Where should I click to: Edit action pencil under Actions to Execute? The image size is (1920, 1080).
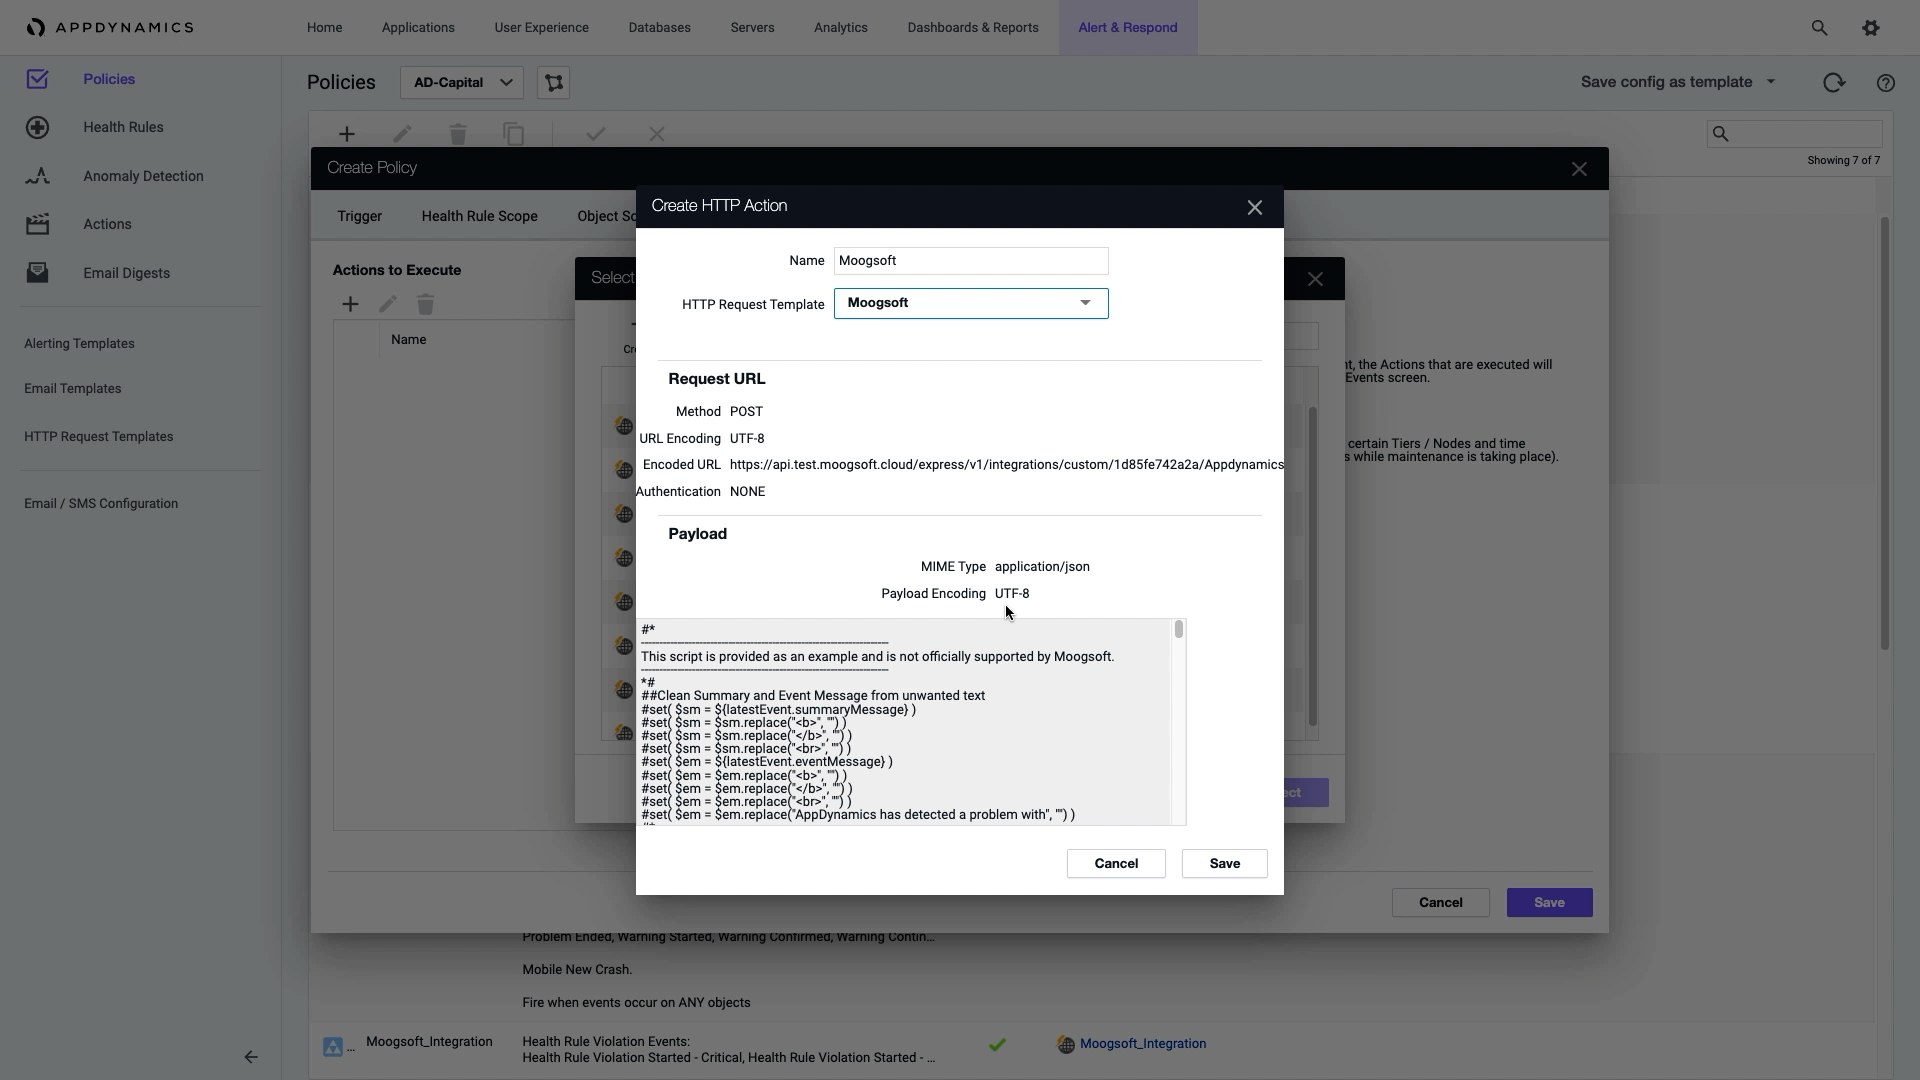(388, 304)
